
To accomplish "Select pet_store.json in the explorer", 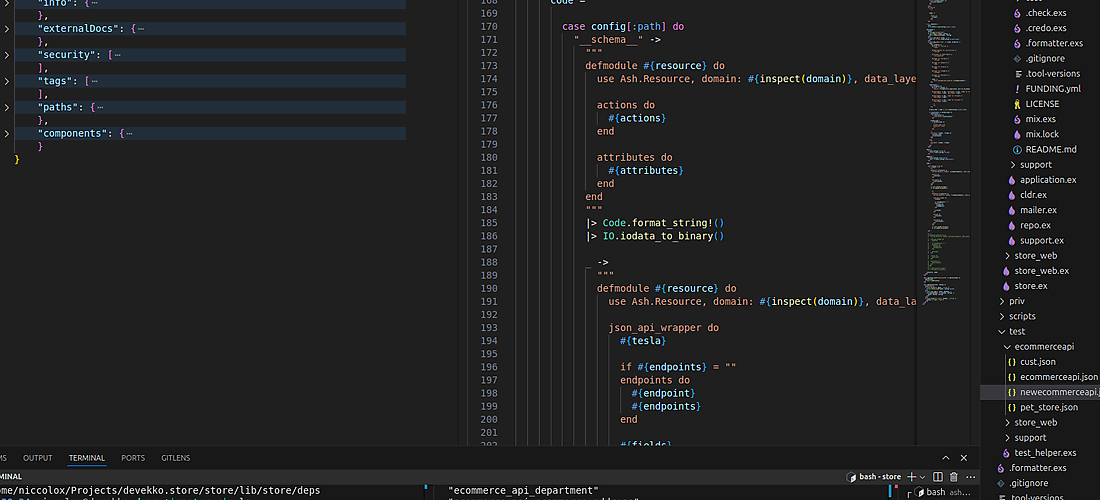I will [x=1048, y=407].
